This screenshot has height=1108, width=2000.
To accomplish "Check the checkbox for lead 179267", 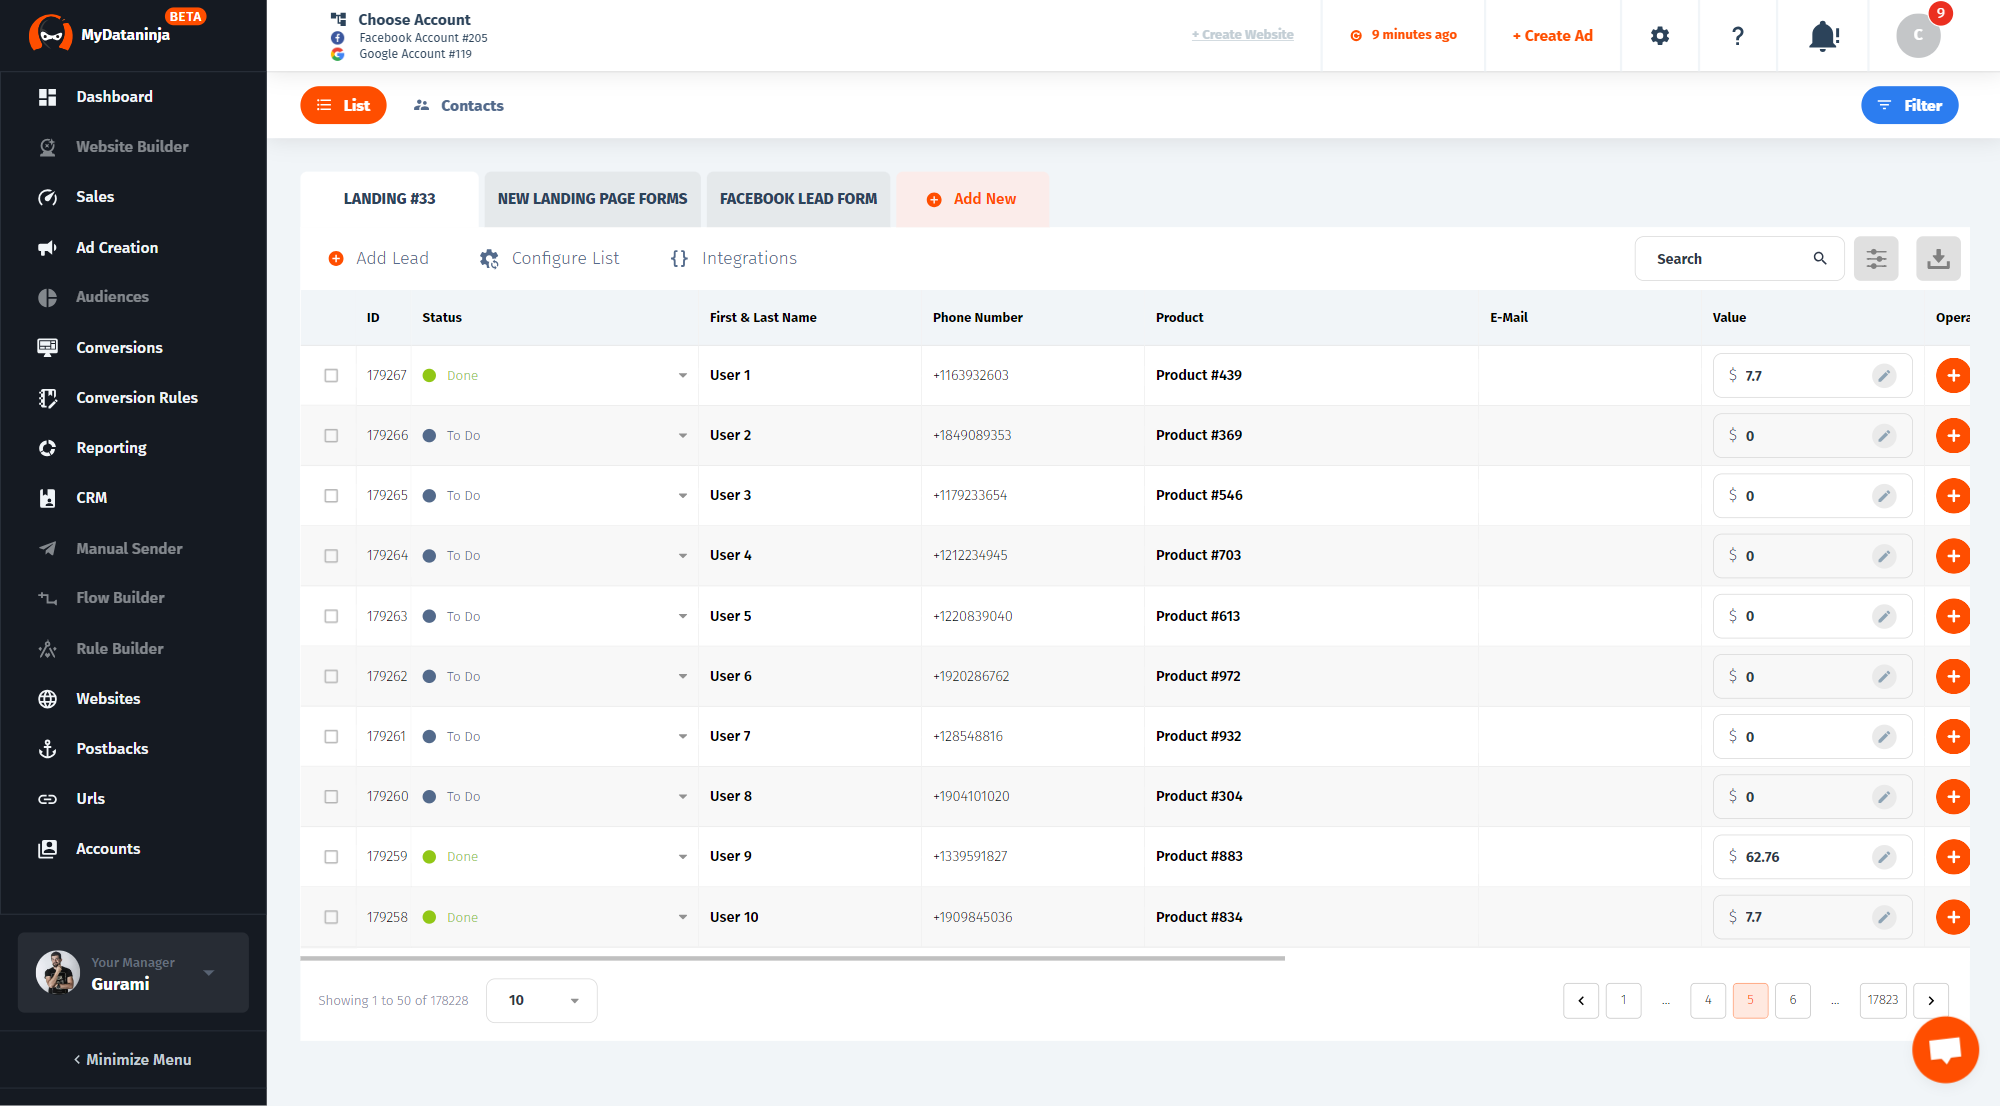I will [x=331, y=376].
